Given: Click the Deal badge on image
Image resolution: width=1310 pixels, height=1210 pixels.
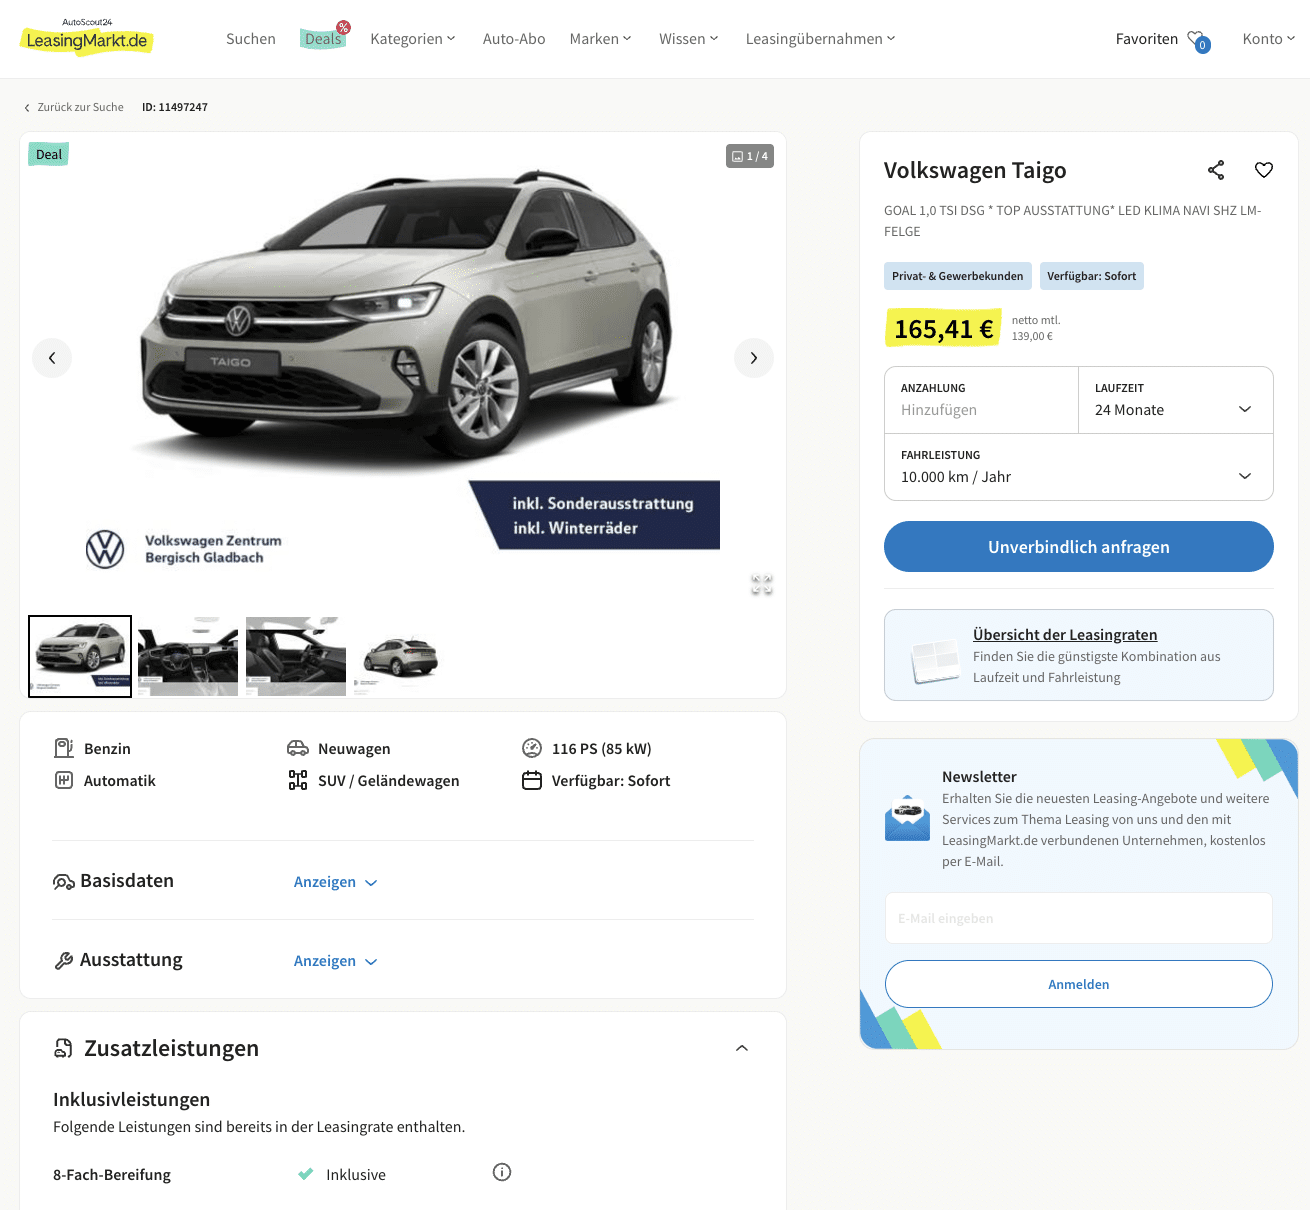Looking at the screenshot, I should pyautogui.click(x=48, y=154).
